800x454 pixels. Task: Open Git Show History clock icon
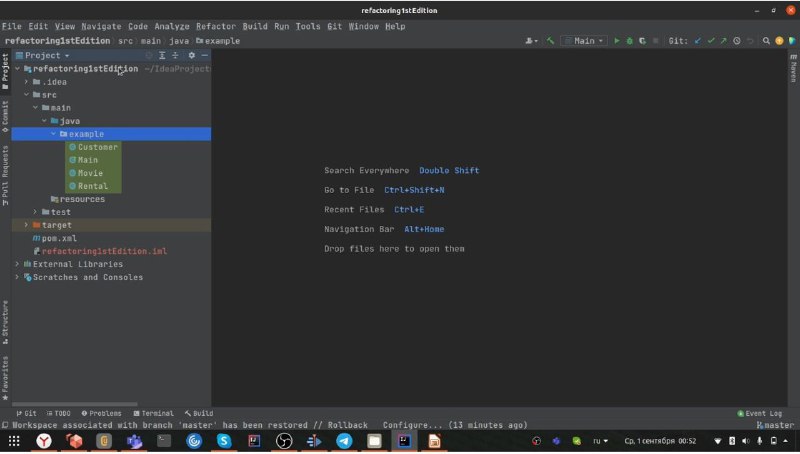point(737,41)
